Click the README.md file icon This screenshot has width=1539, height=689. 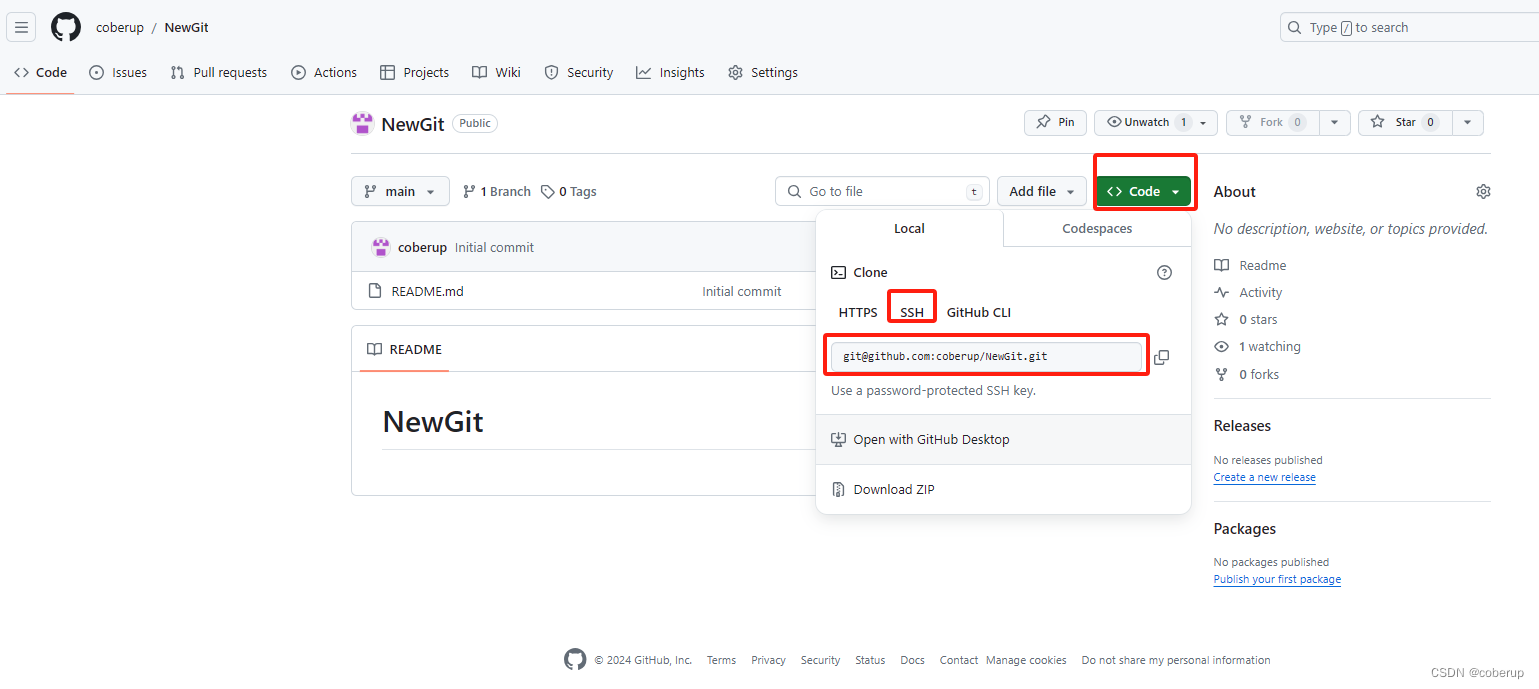[375, 291]
